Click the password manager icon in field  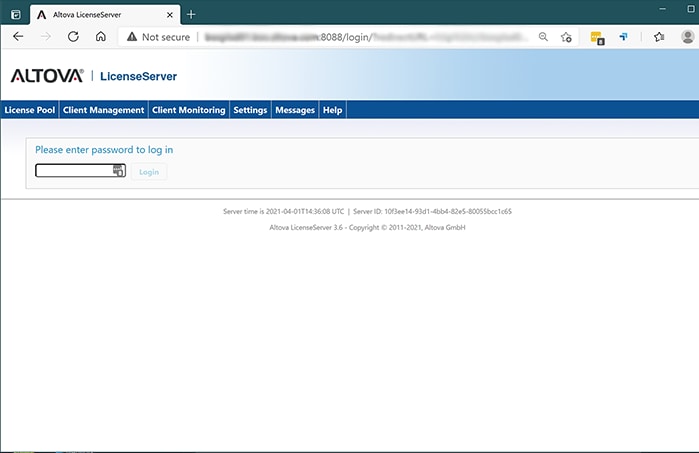[x=118, y=171]
